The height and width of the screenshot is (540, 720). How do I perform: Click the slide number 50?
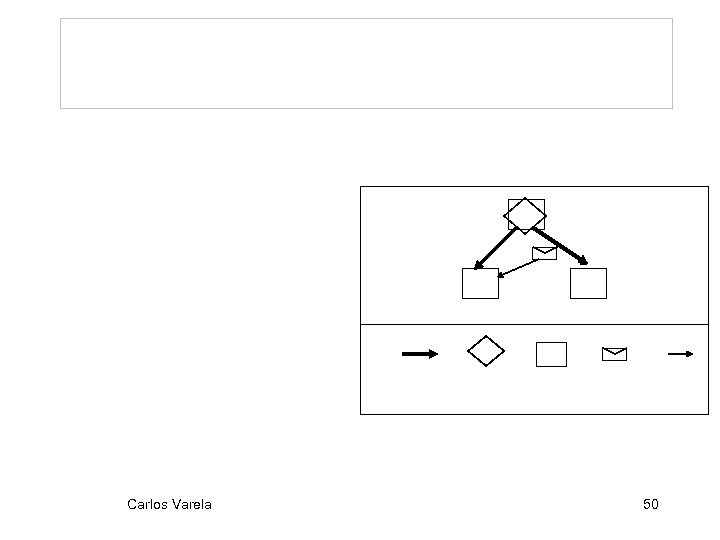coord(650,505)
